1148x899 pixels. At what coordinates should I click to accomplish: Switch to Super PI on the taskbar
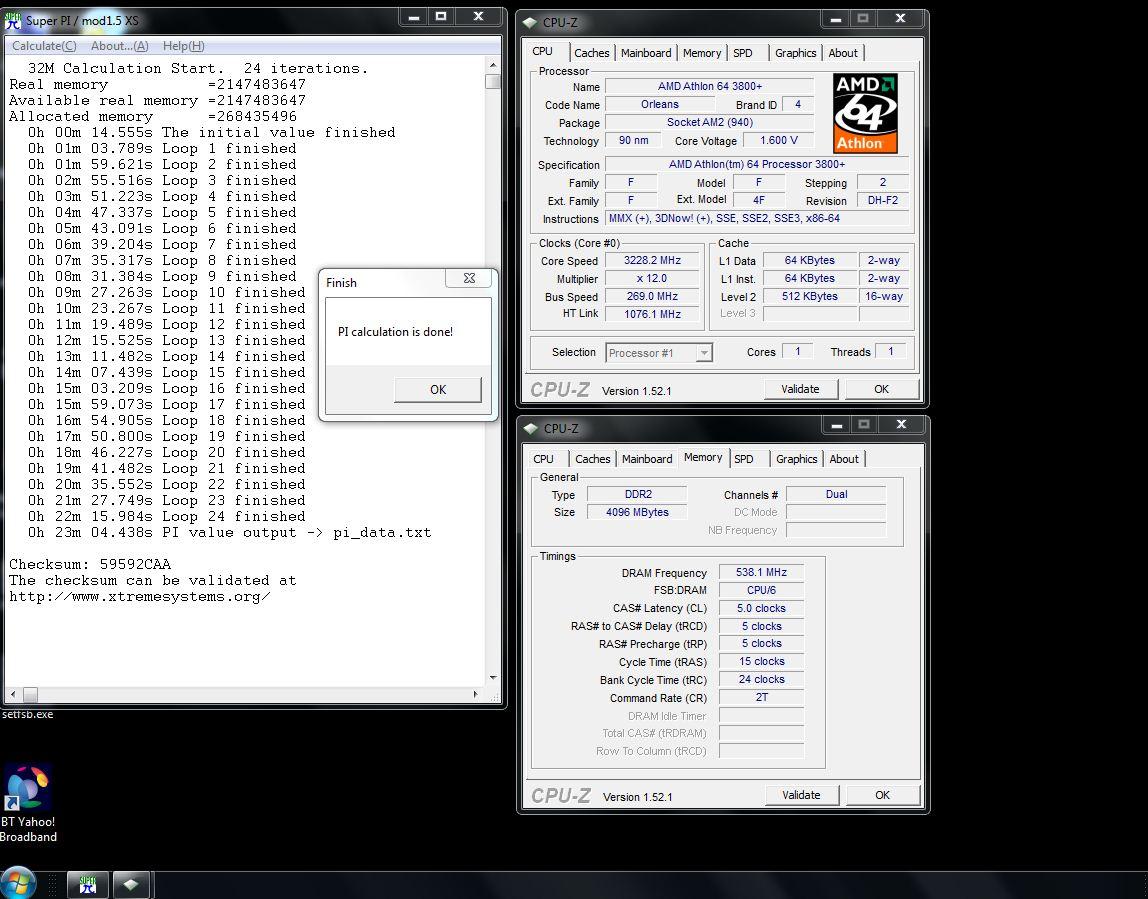click(x=88, y=884)
